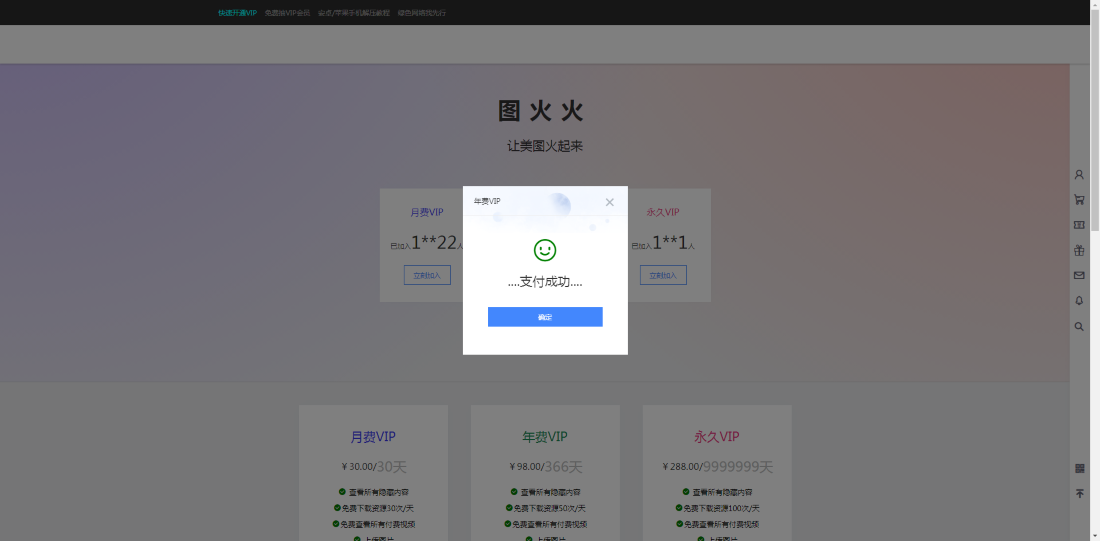Click the back-to-top arrow icon
The height and width of the screenshot is (541, 1100).
pos(1079,494)
